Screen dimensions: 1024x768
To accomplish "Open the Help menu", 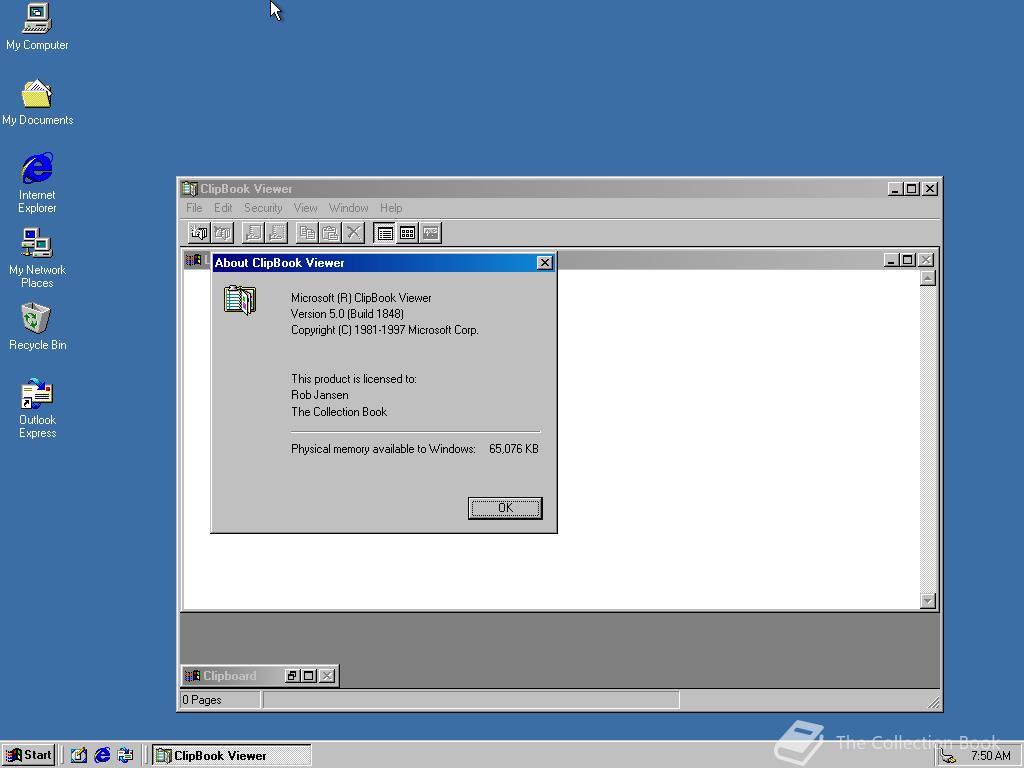I will pos(391,208).
